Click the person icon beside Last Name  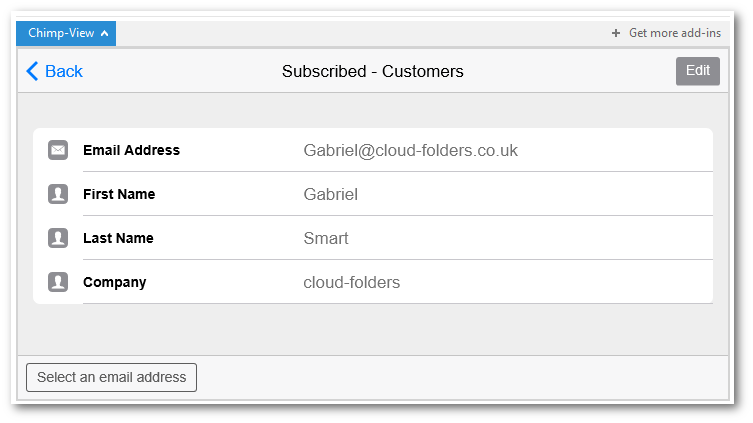[58, 238]
